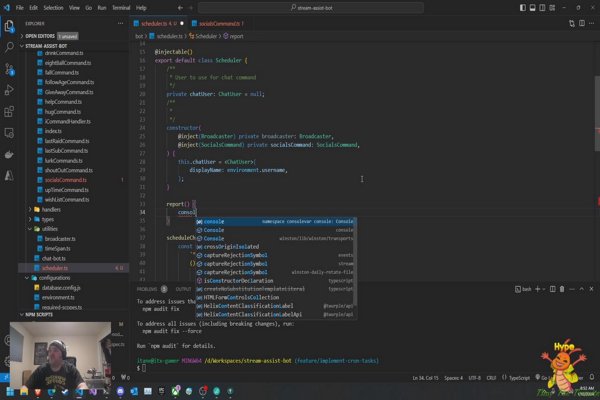
Task: Choose crossOriginIsolated from suggestions
Action: pos(276,247)
